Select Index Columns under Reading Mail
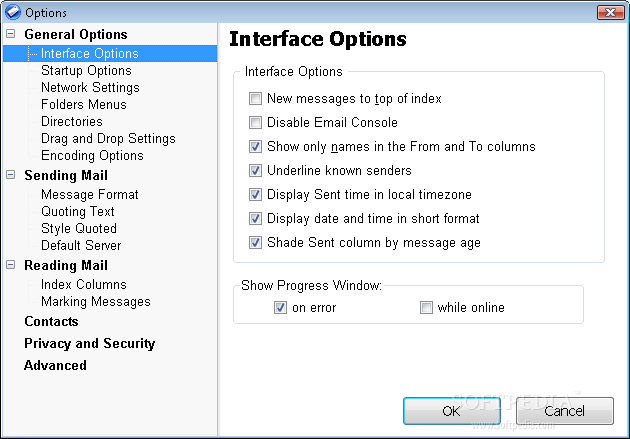630x439 pixels. 84,284
